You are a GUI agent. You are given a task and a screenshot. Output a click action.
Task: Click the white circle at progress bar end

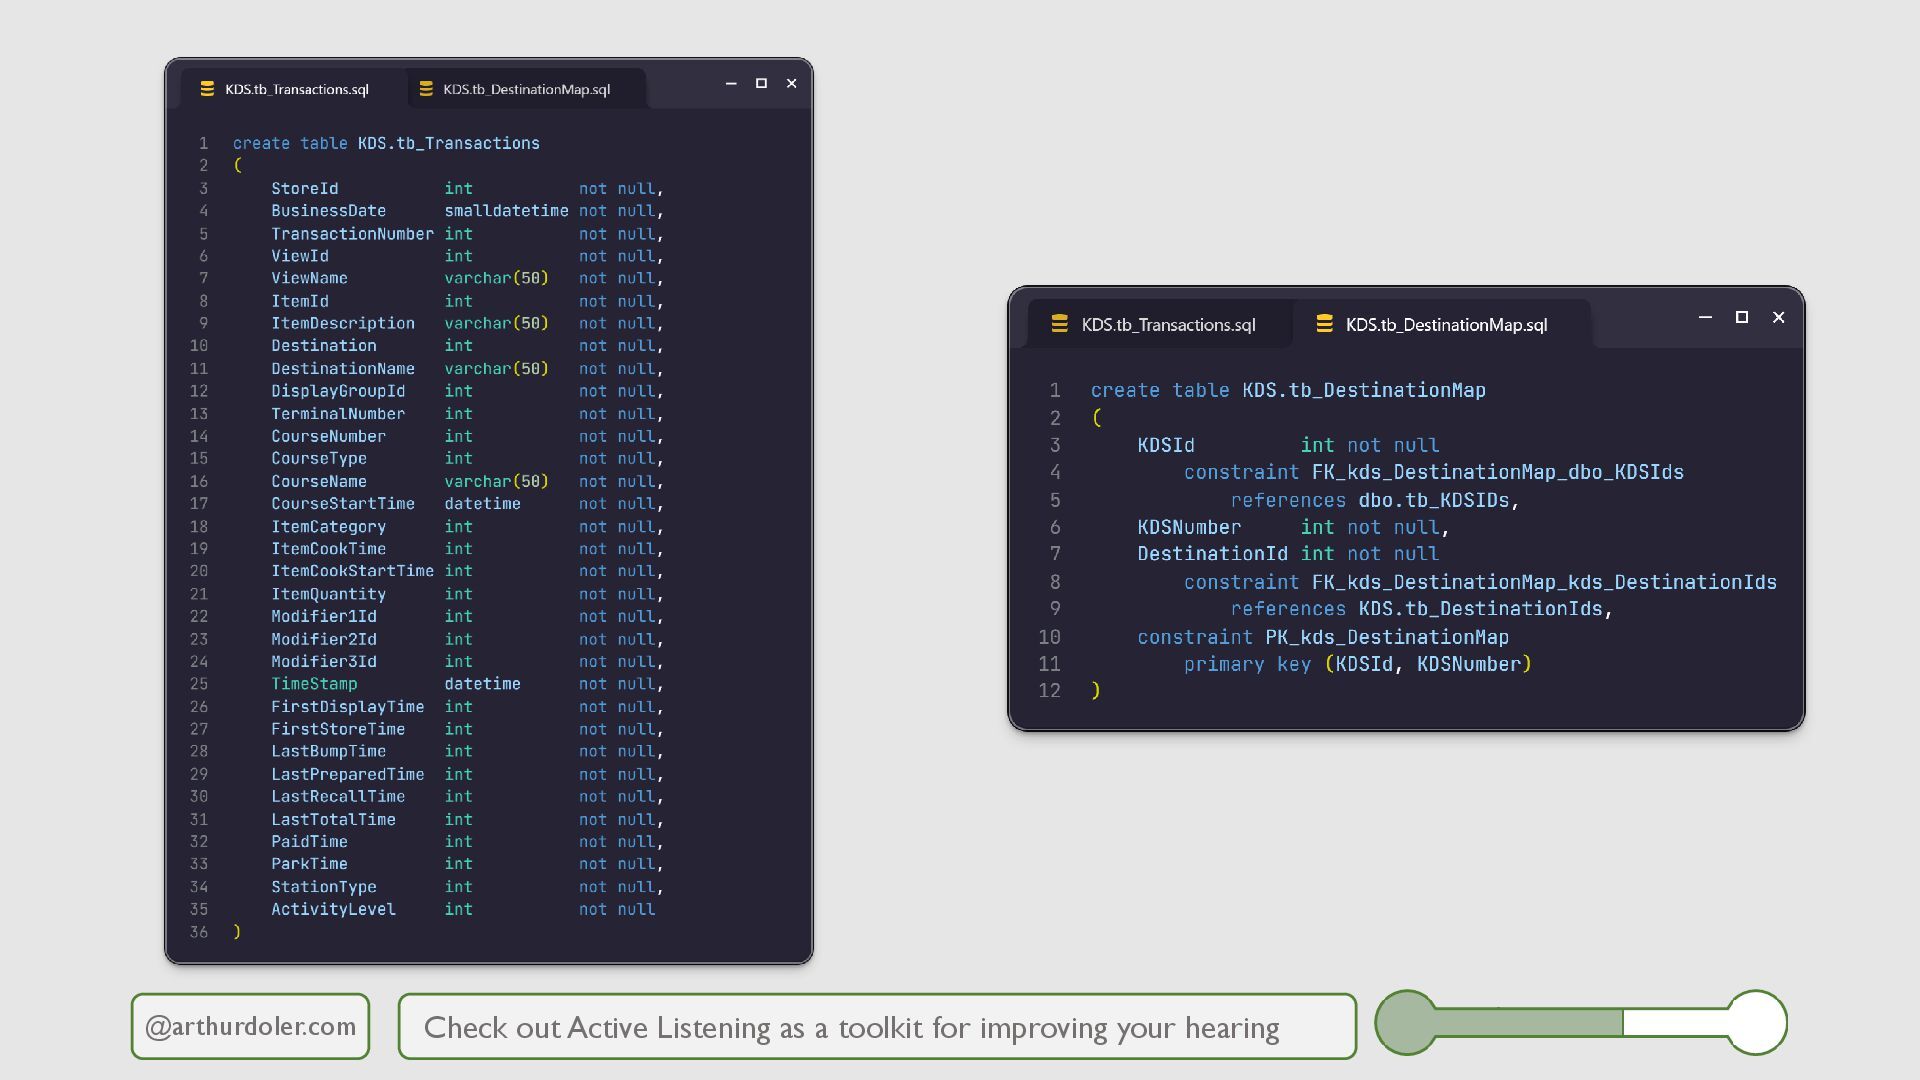[1756, 1022]
